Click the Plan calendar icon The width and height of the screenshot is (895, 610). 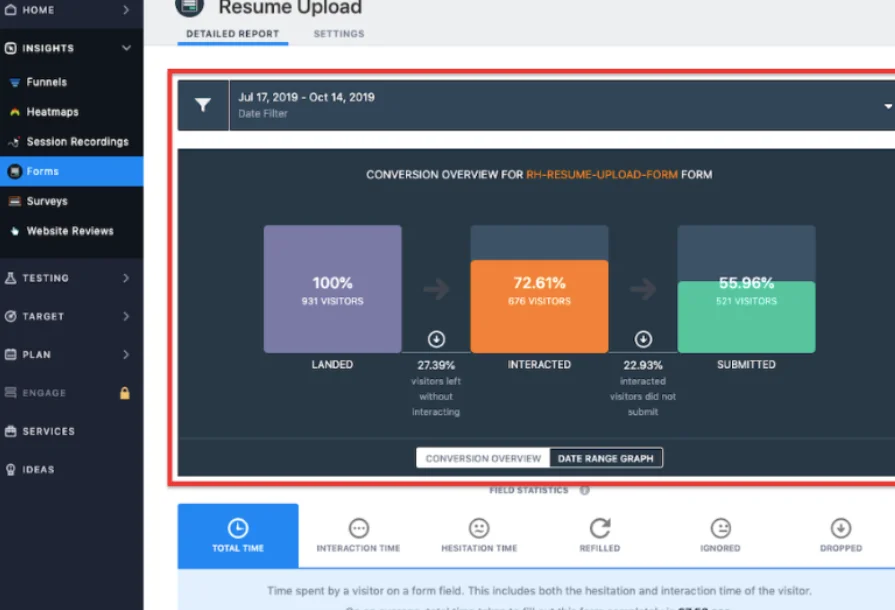pos(10,354)
